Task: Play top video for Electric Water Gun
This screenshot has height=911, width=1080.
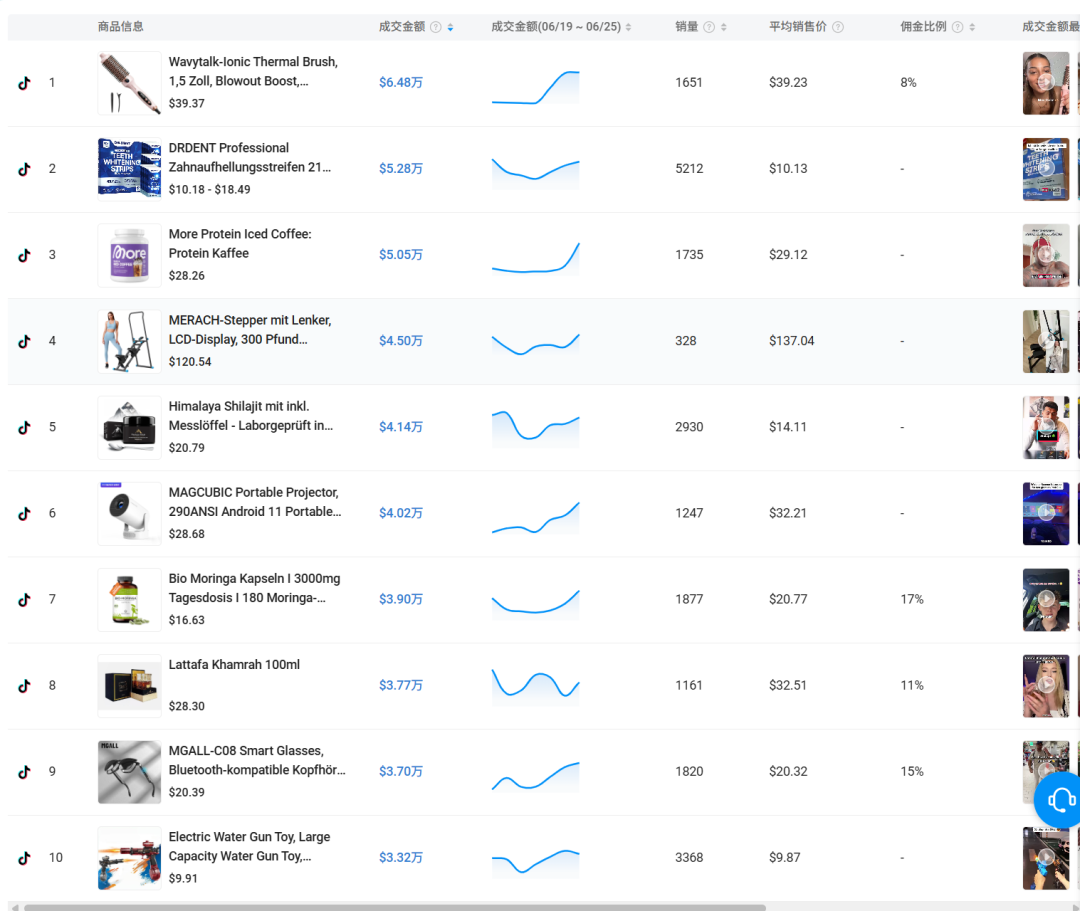Action: click(1046, 858)
